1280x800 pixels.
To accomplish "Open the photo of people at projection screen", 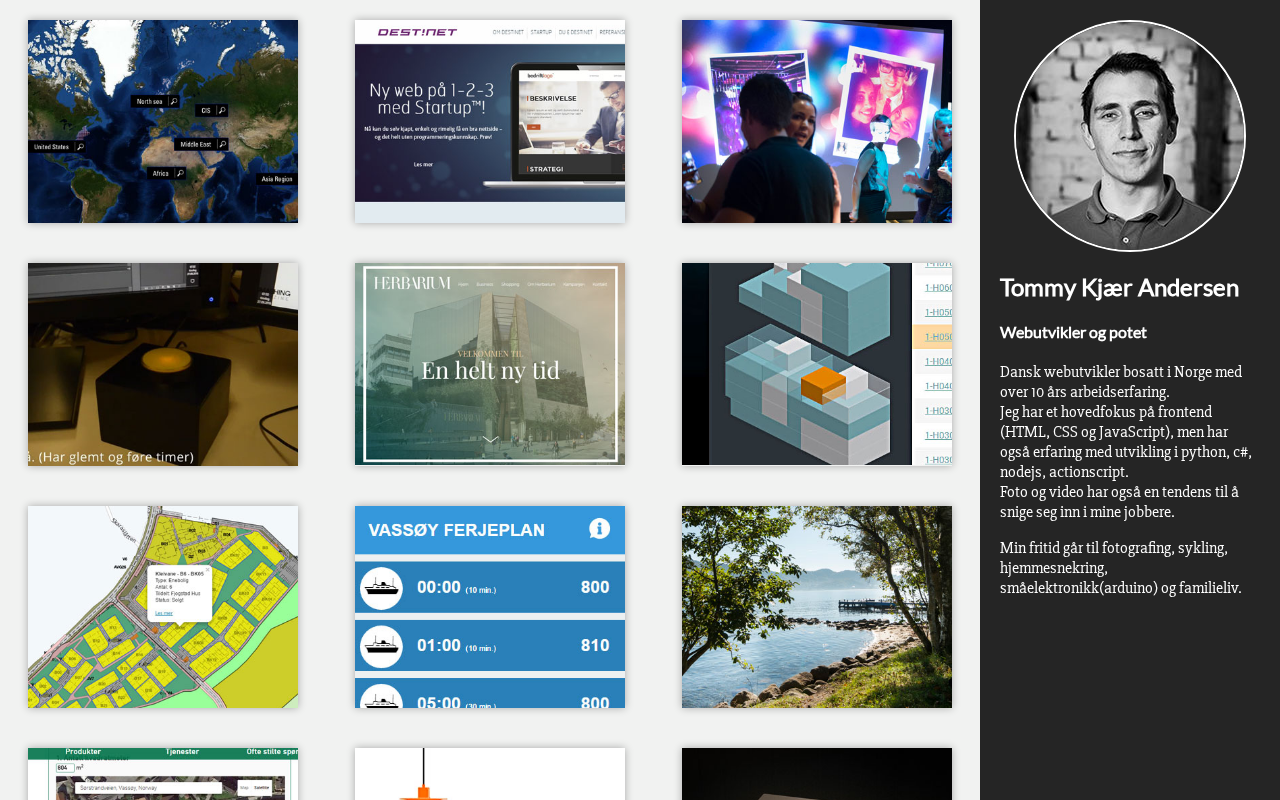I will (x=817, y=121).
